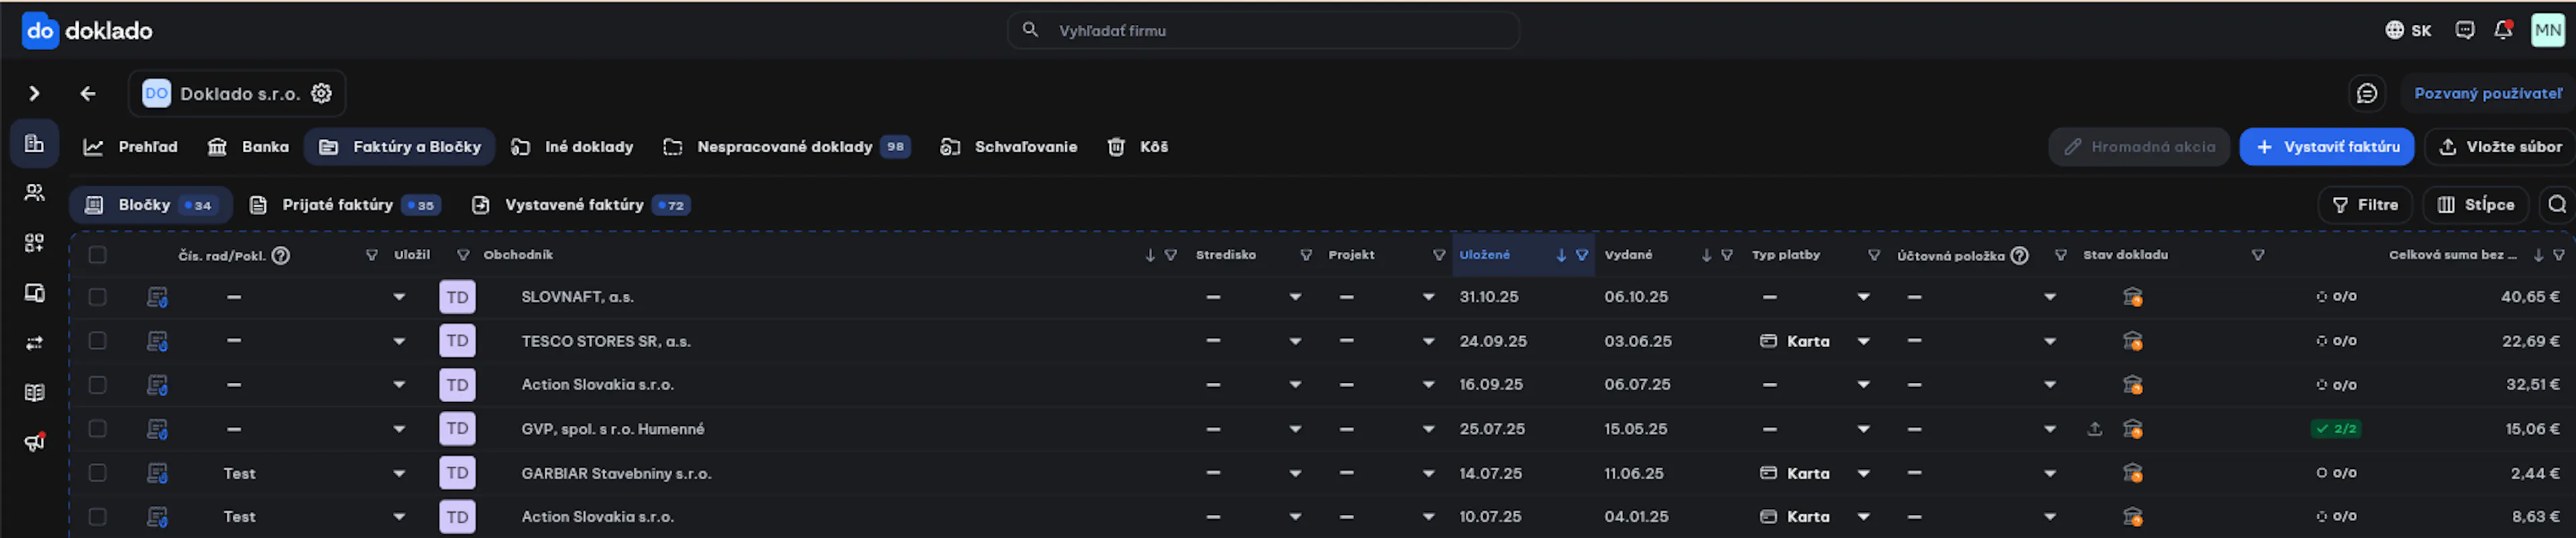Switch to the Prehľad tab
This screenshot has height=538, width=2576.
click(130, 147)
